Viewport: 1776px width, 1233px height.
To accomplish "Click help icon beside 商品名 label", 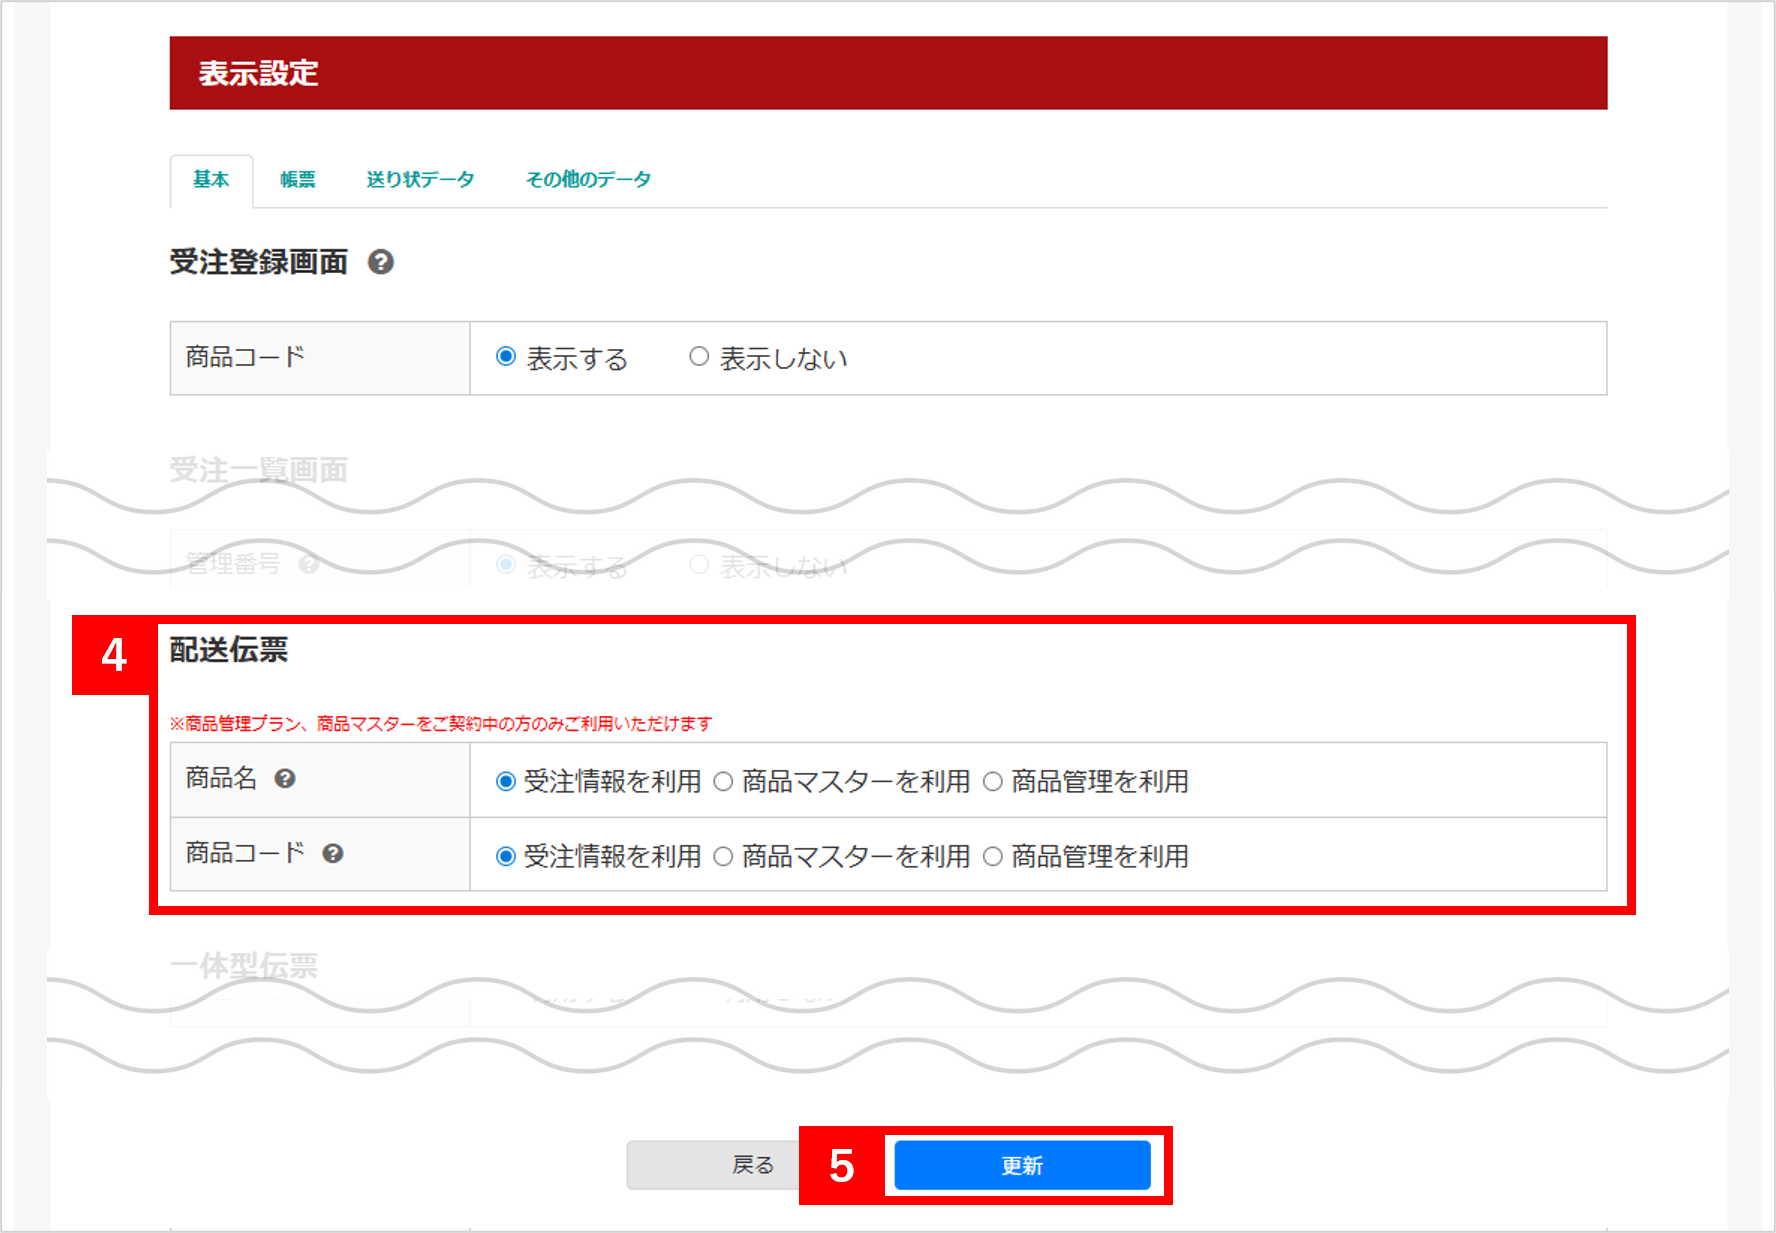I will [x=285, y=779].
